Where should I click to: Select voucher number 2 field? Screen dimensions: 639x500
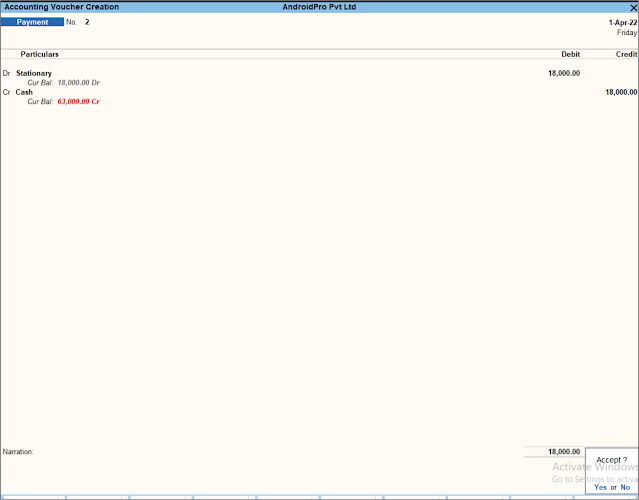[x=87, y=22]
